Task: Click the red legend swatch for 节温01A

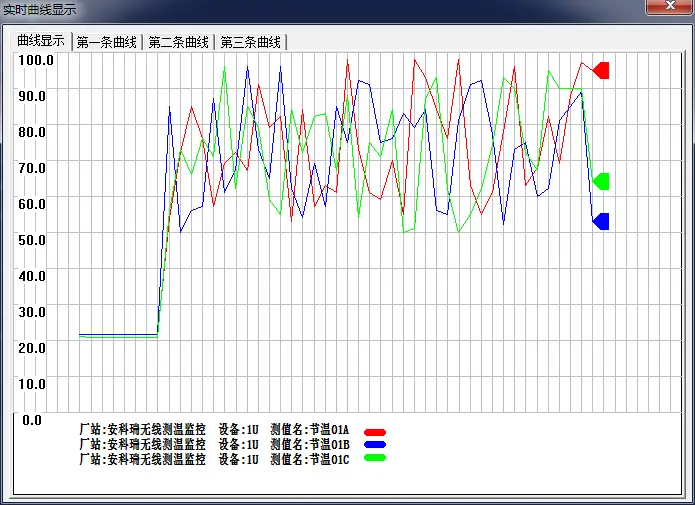Action: 375,432
